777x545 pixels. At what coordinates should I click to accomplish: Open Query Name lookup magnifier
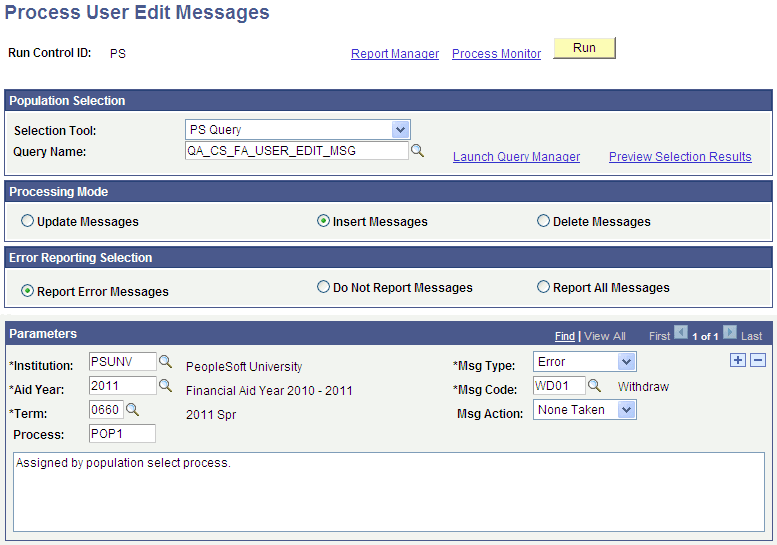417,151
